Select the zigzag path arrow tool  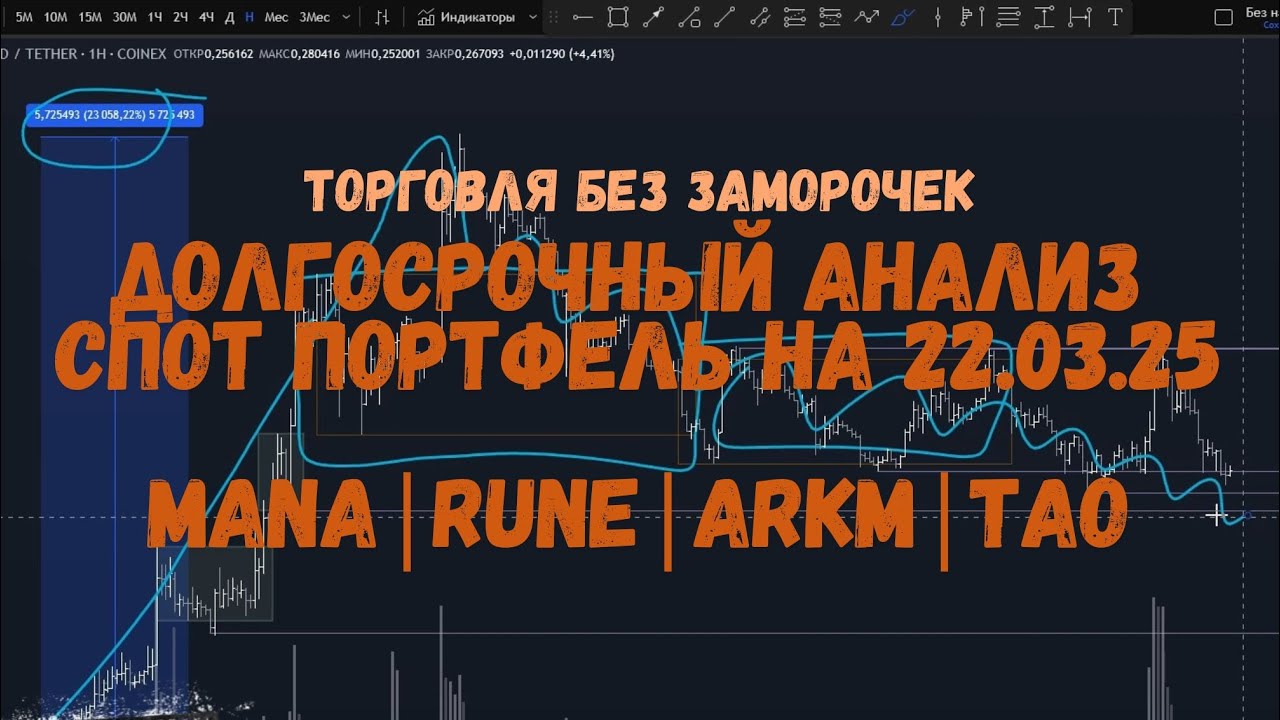(866, 17)
